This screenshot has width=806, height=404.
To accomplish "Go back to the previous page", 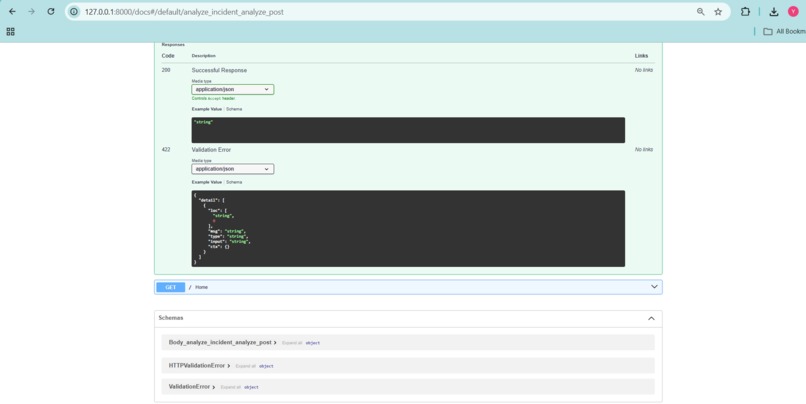I will click(12, 11).
